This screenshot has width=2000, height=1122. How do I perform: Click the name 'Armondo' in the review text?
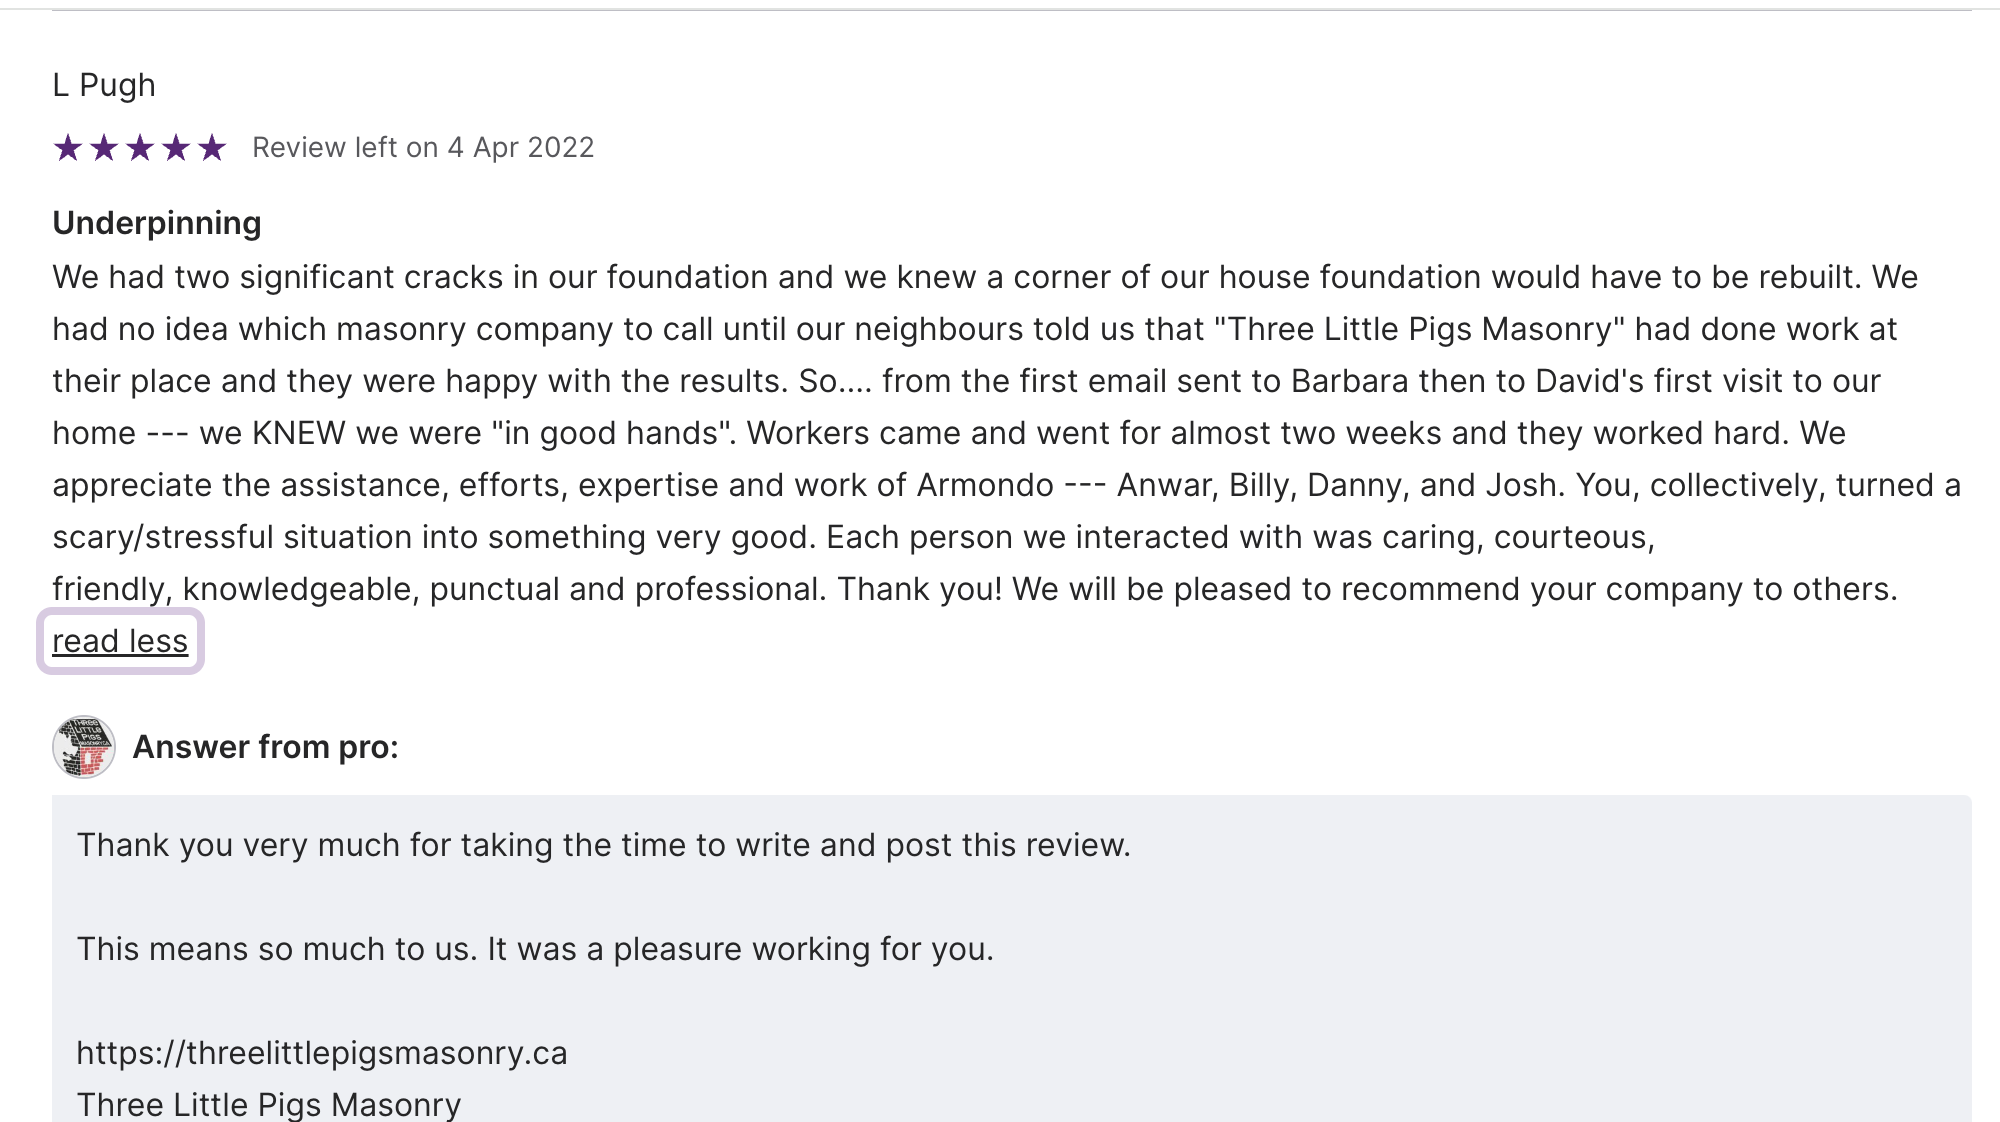click(x=985, y=485)
